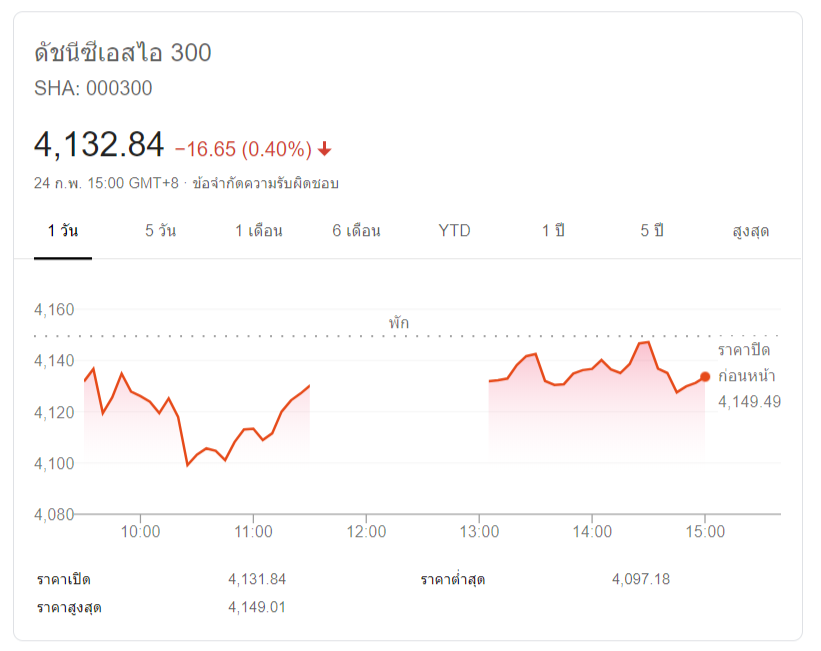Switch to the 5 วัน tab

[x=160, y=231]
